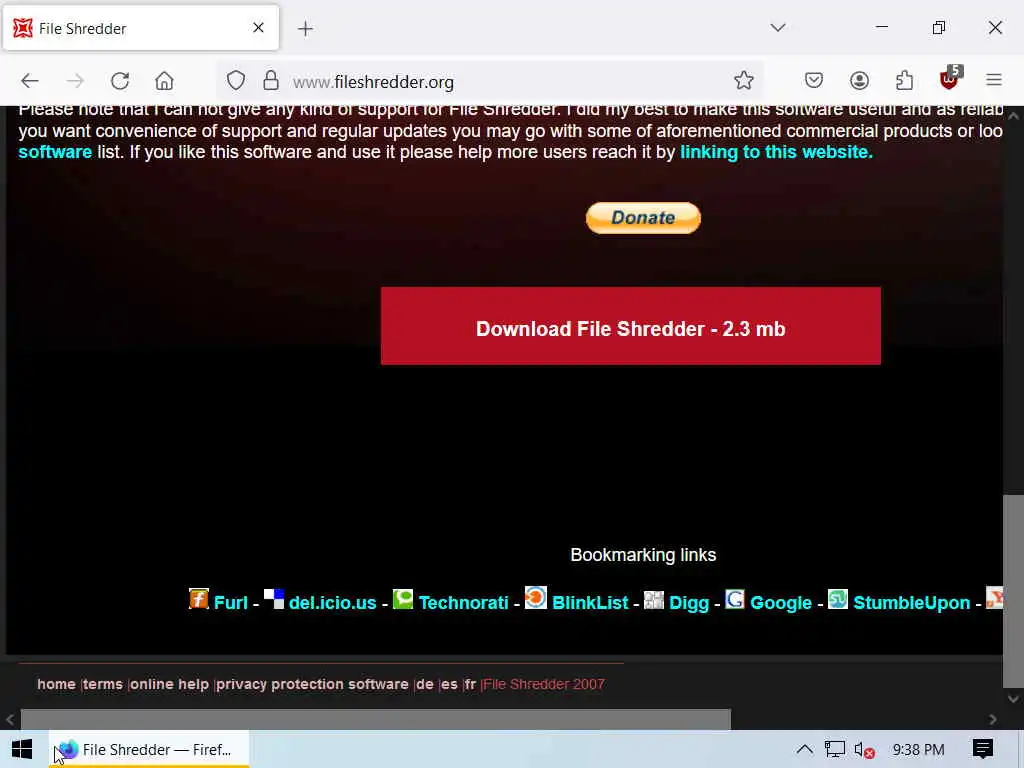This screenshot has height=768, width=1024.
Task: Go to the footer home link
Action: 56,684
